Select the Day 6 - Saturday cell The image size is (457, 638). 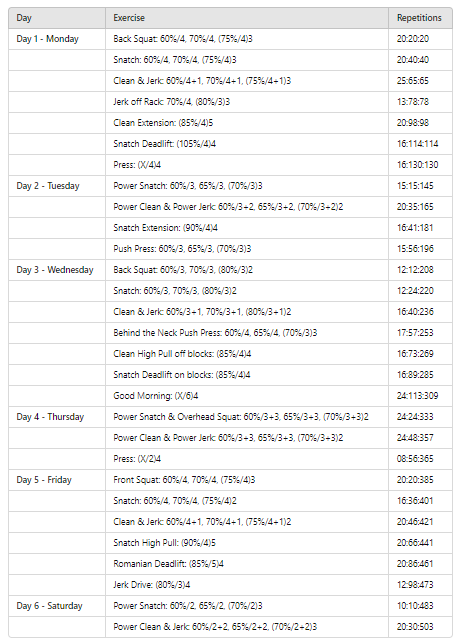[57, 606]
